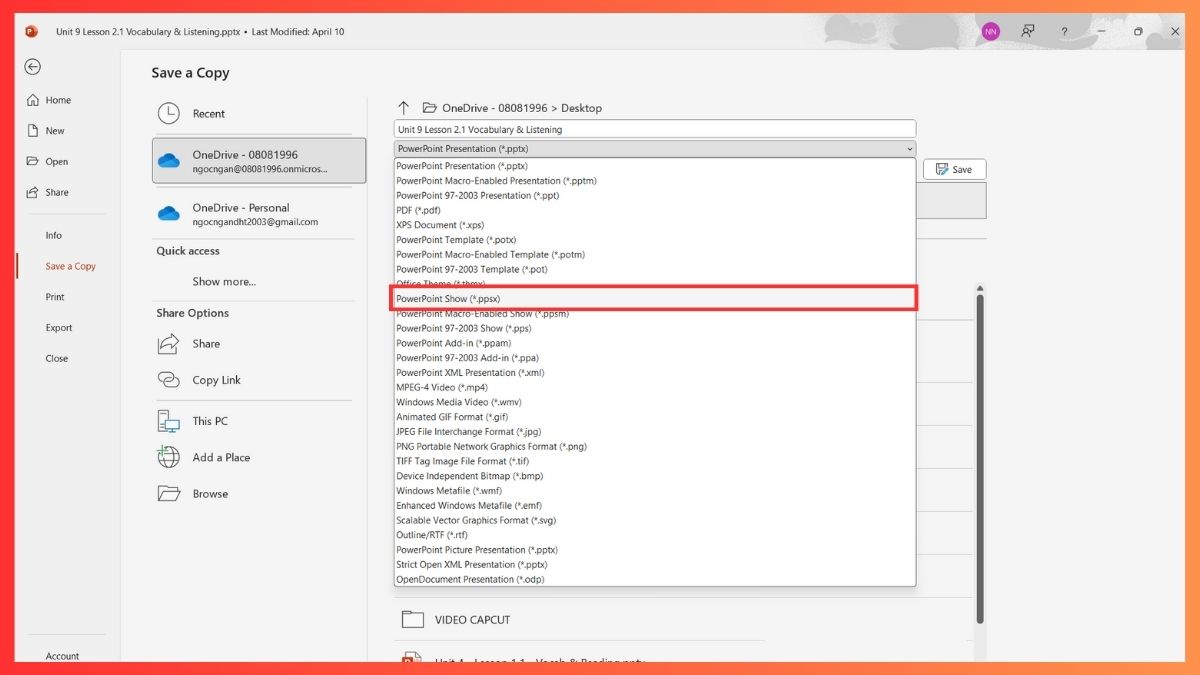Click the Recent clock icon
The image size is (1200, 675).
(168, 114)
